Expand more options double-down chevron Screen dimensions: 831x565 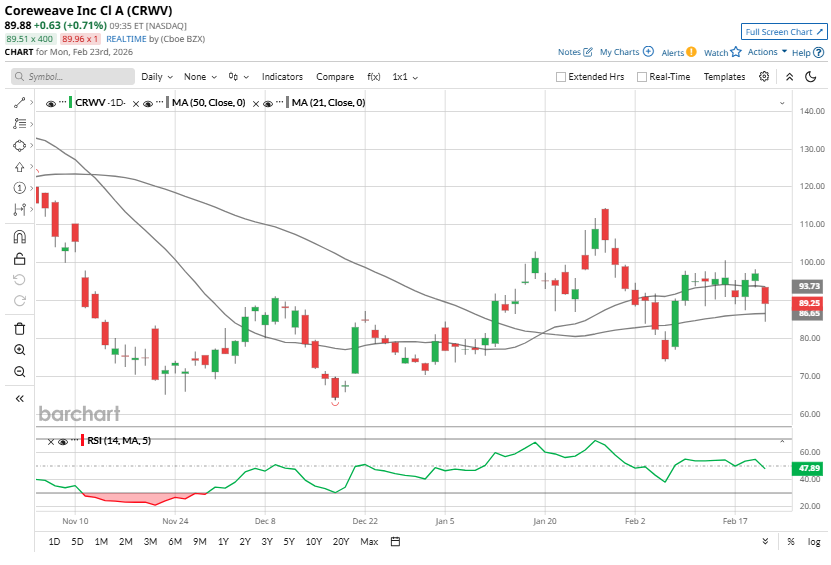[765, 541]
